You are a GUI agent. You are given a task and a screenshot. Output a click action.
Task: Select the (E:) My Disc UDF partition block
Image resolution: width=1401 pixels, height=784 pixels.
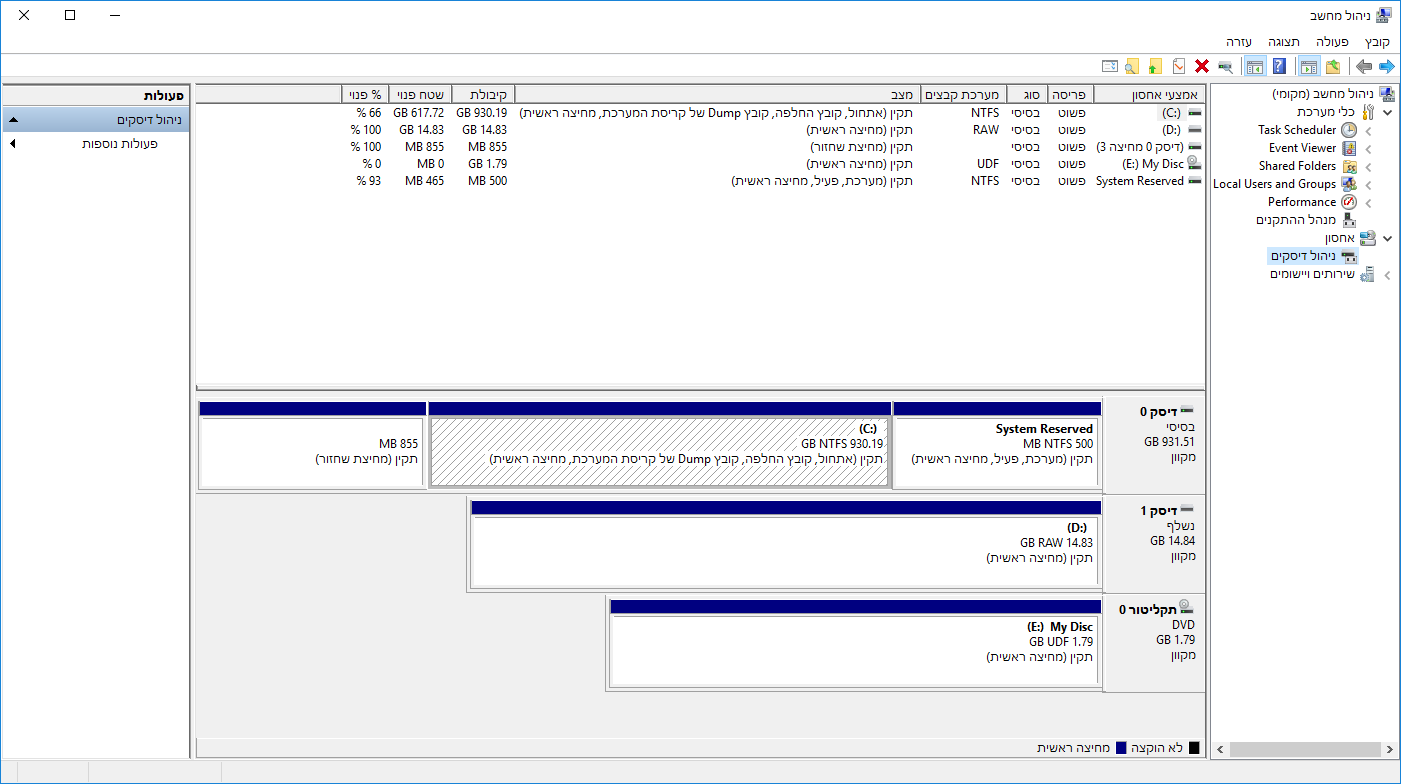[x=854, y=644]
